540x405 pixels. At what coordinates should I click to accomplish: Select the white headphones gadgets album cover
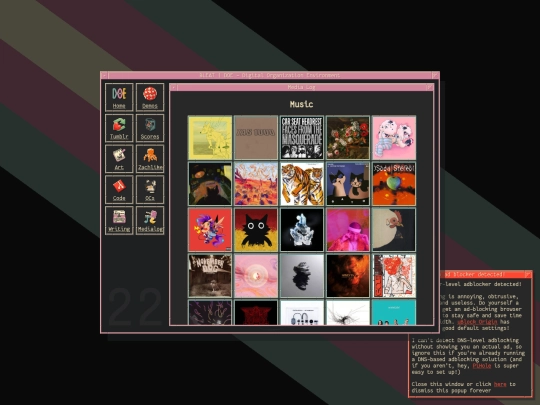(302, 312)
